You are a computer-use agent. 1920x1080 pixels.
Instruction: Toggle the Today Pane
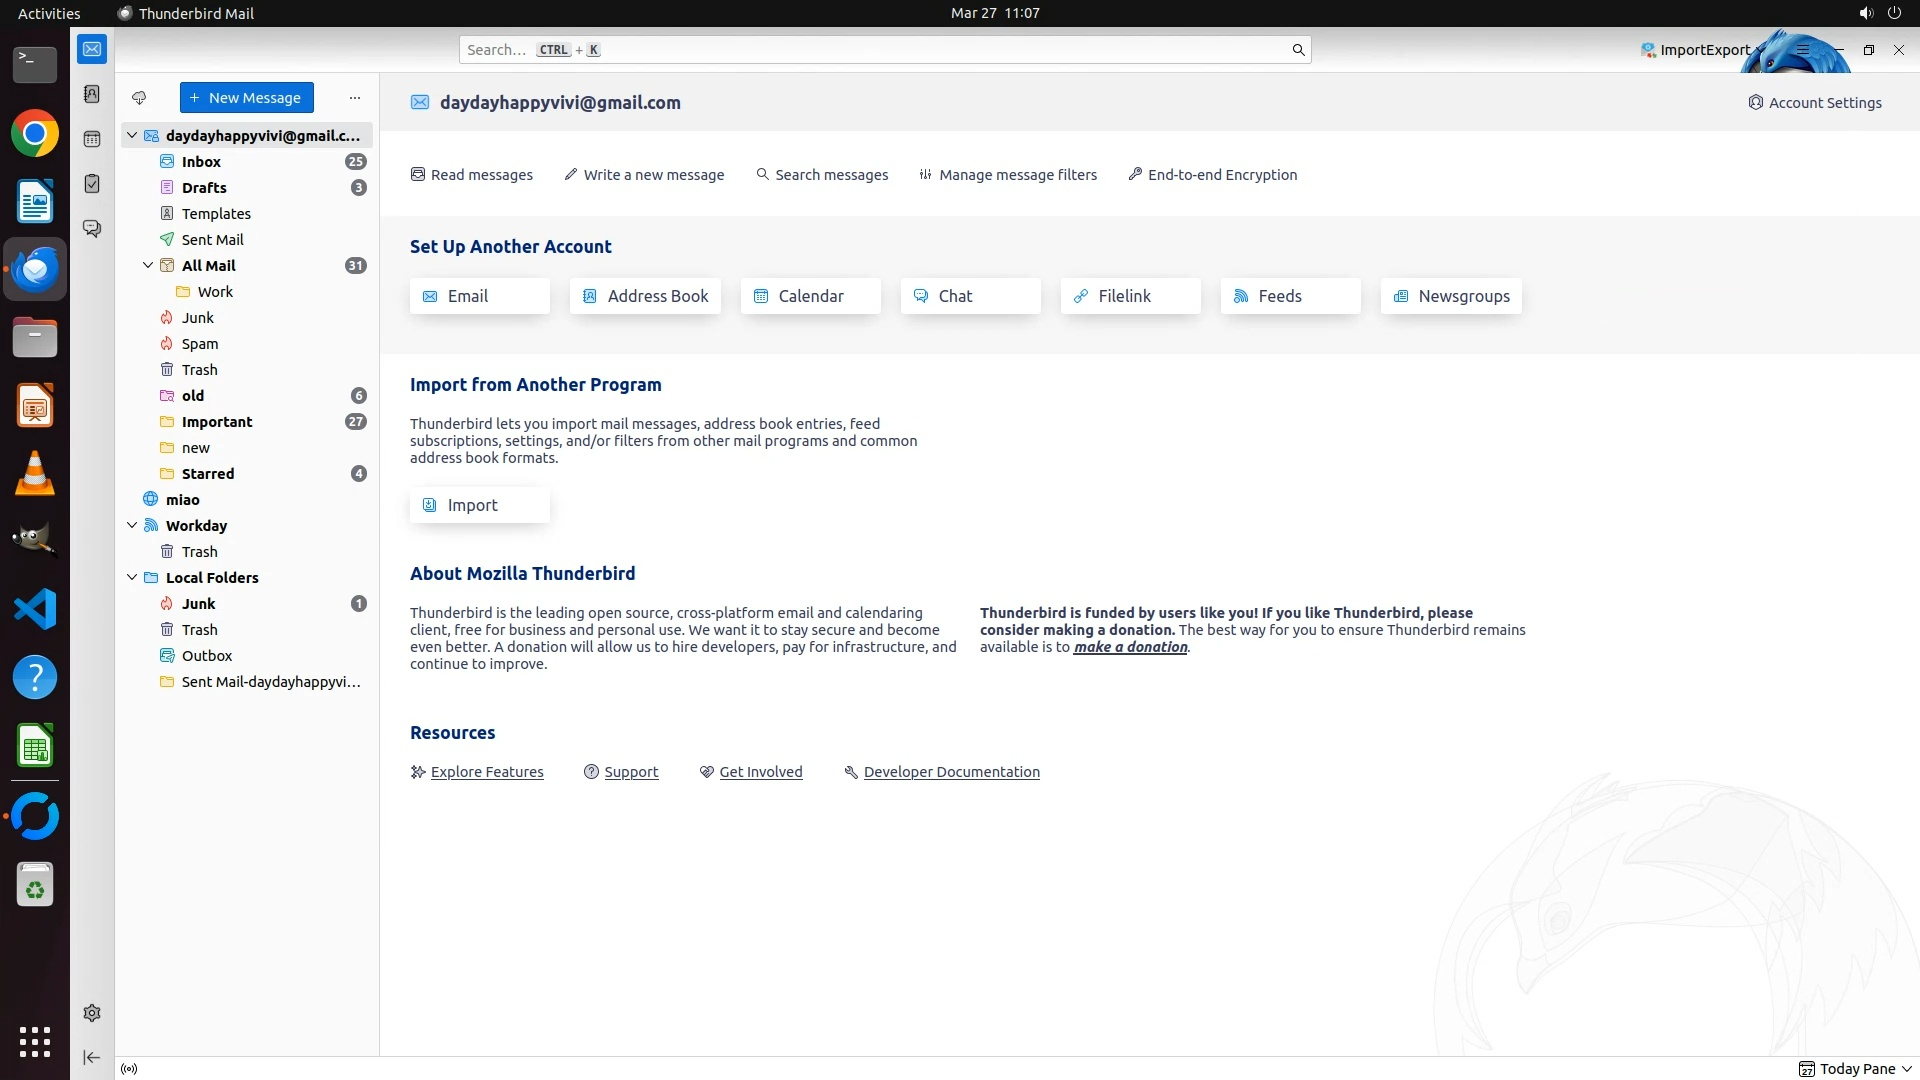[1855, 1069]
